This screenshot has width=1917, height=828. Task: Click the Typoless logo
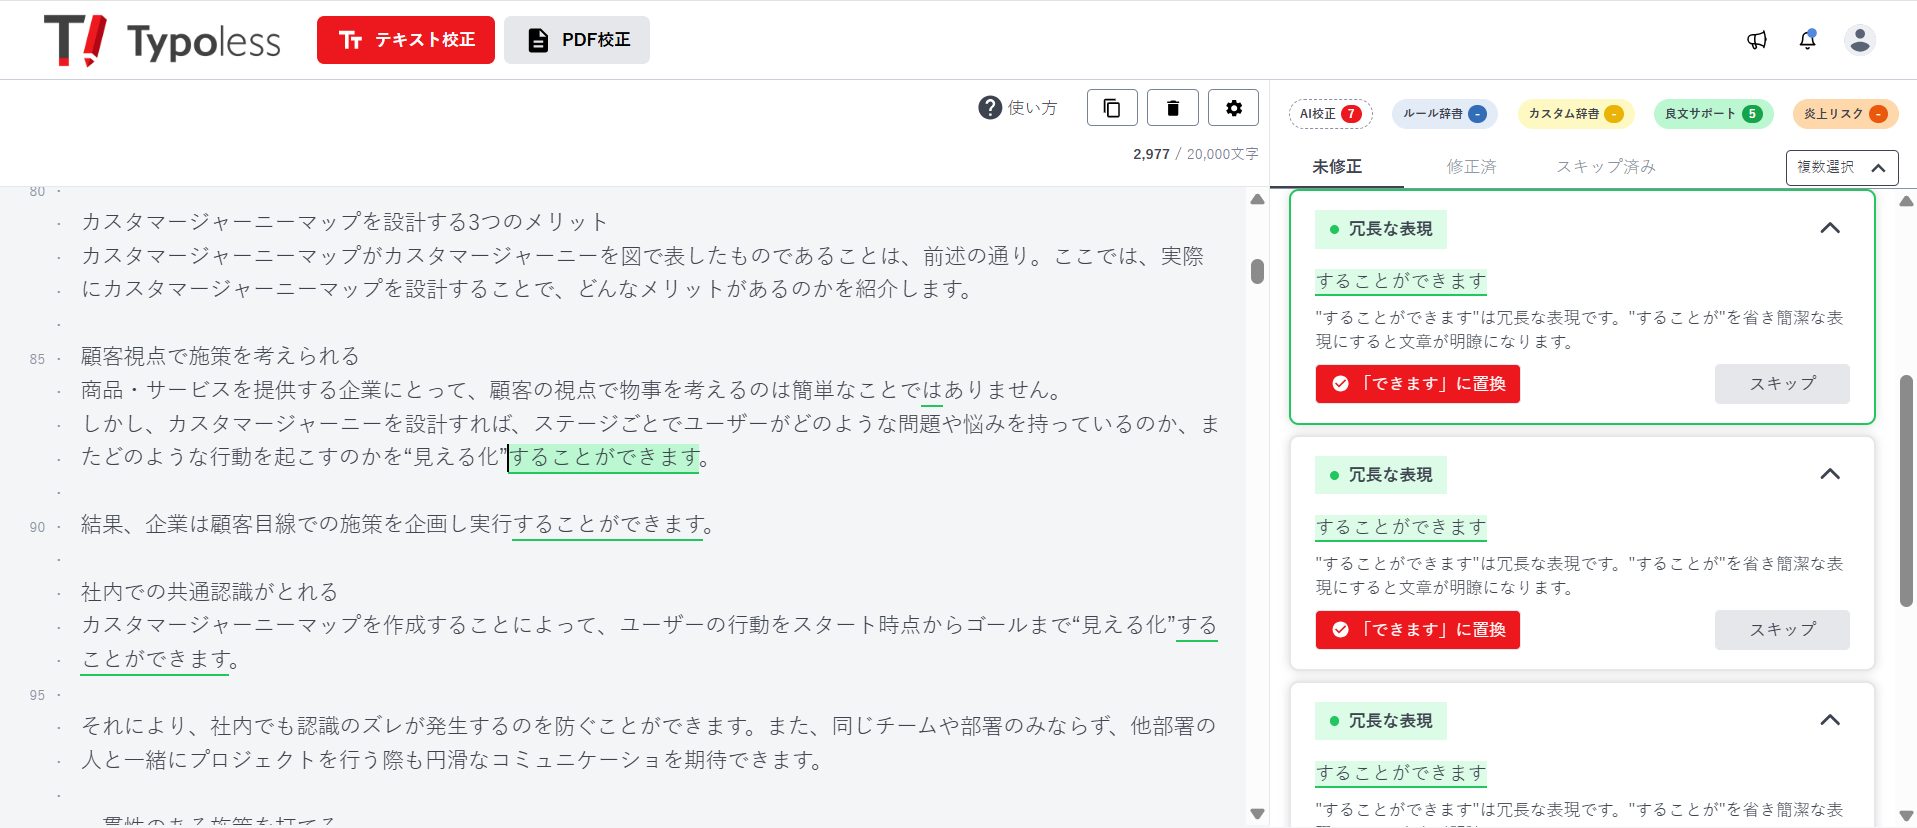[x=162, y=40]
